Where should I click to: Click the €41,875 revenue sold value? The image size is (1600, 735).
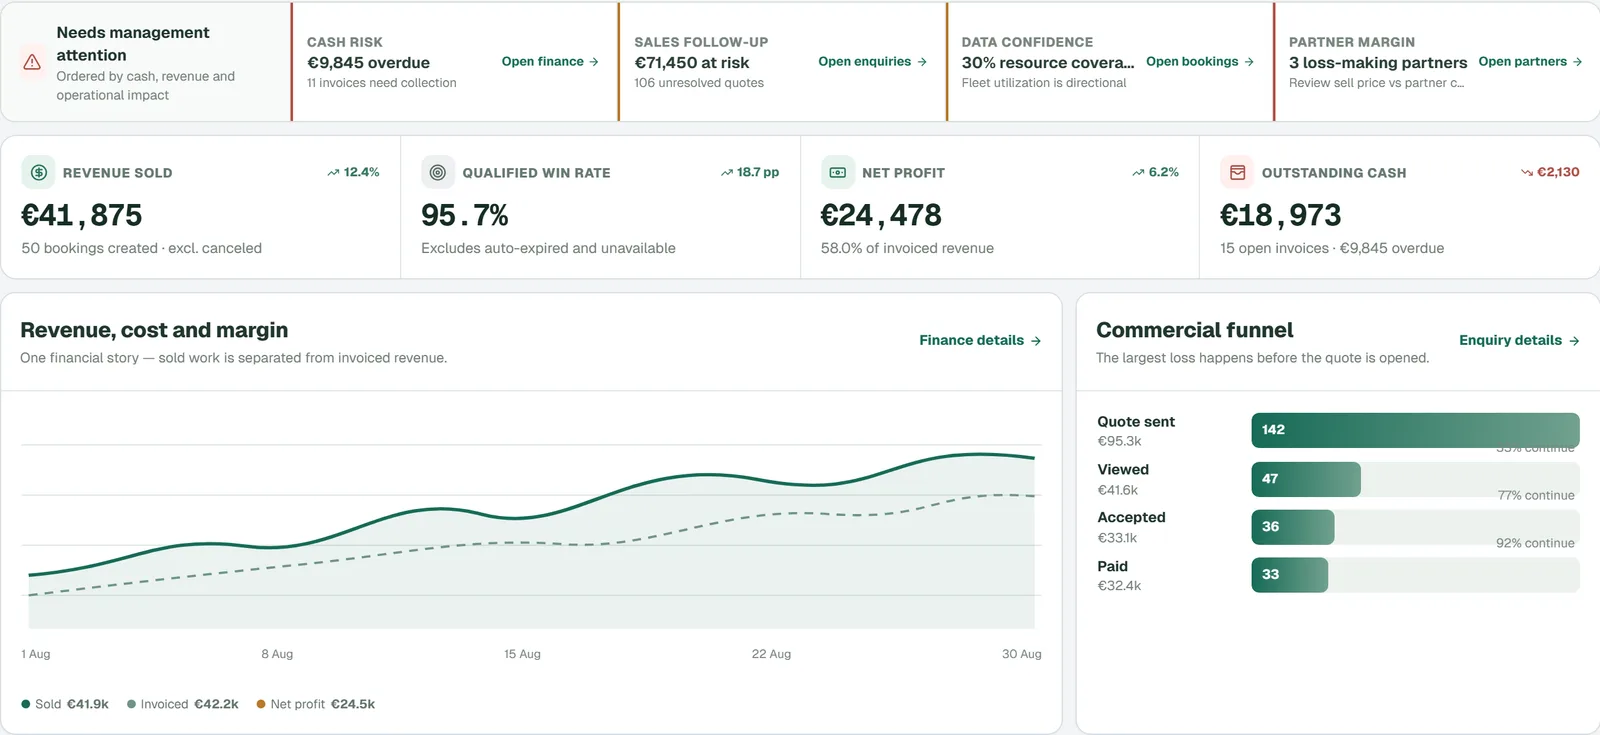tap(82, 215)
